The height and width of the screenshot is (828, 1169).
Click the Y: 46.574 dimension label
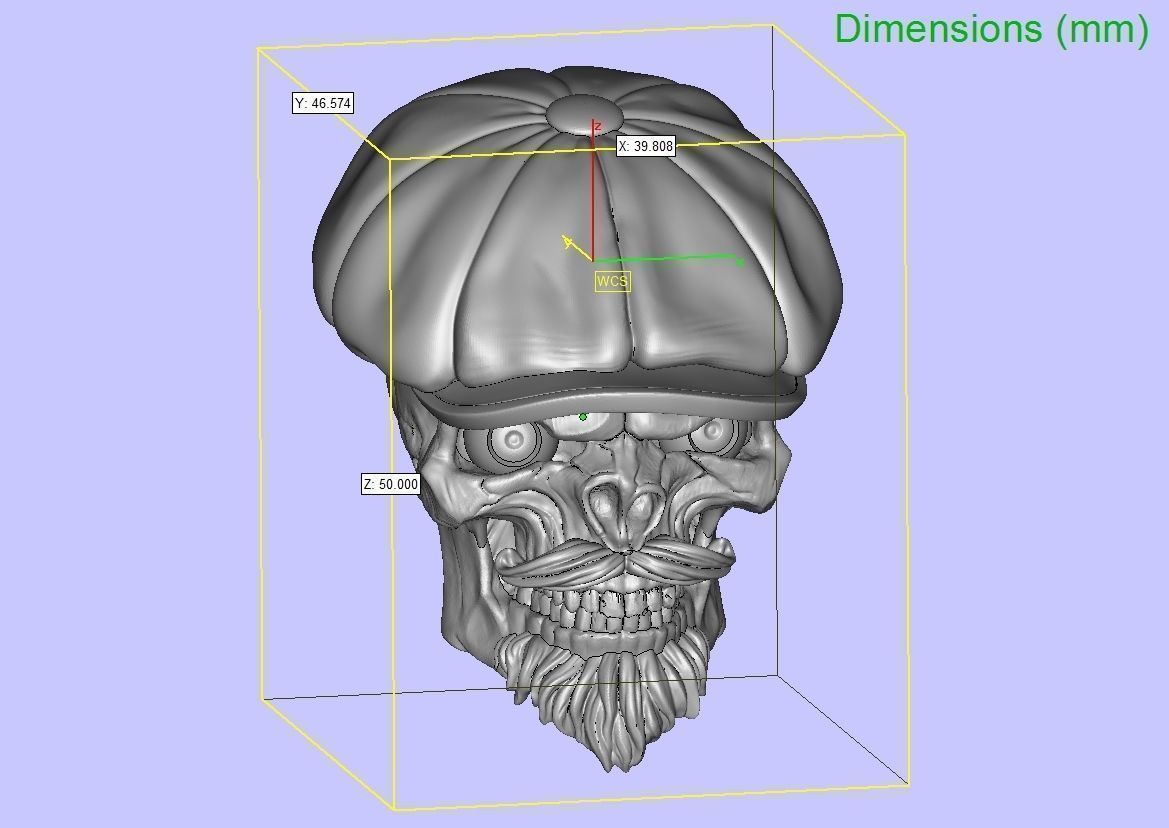pos(323,104)
